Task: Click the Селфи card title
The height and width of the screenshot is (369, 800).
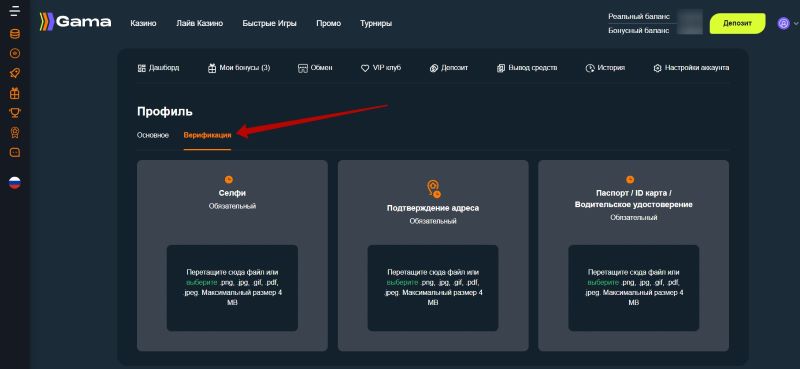Action: point(232,193)
